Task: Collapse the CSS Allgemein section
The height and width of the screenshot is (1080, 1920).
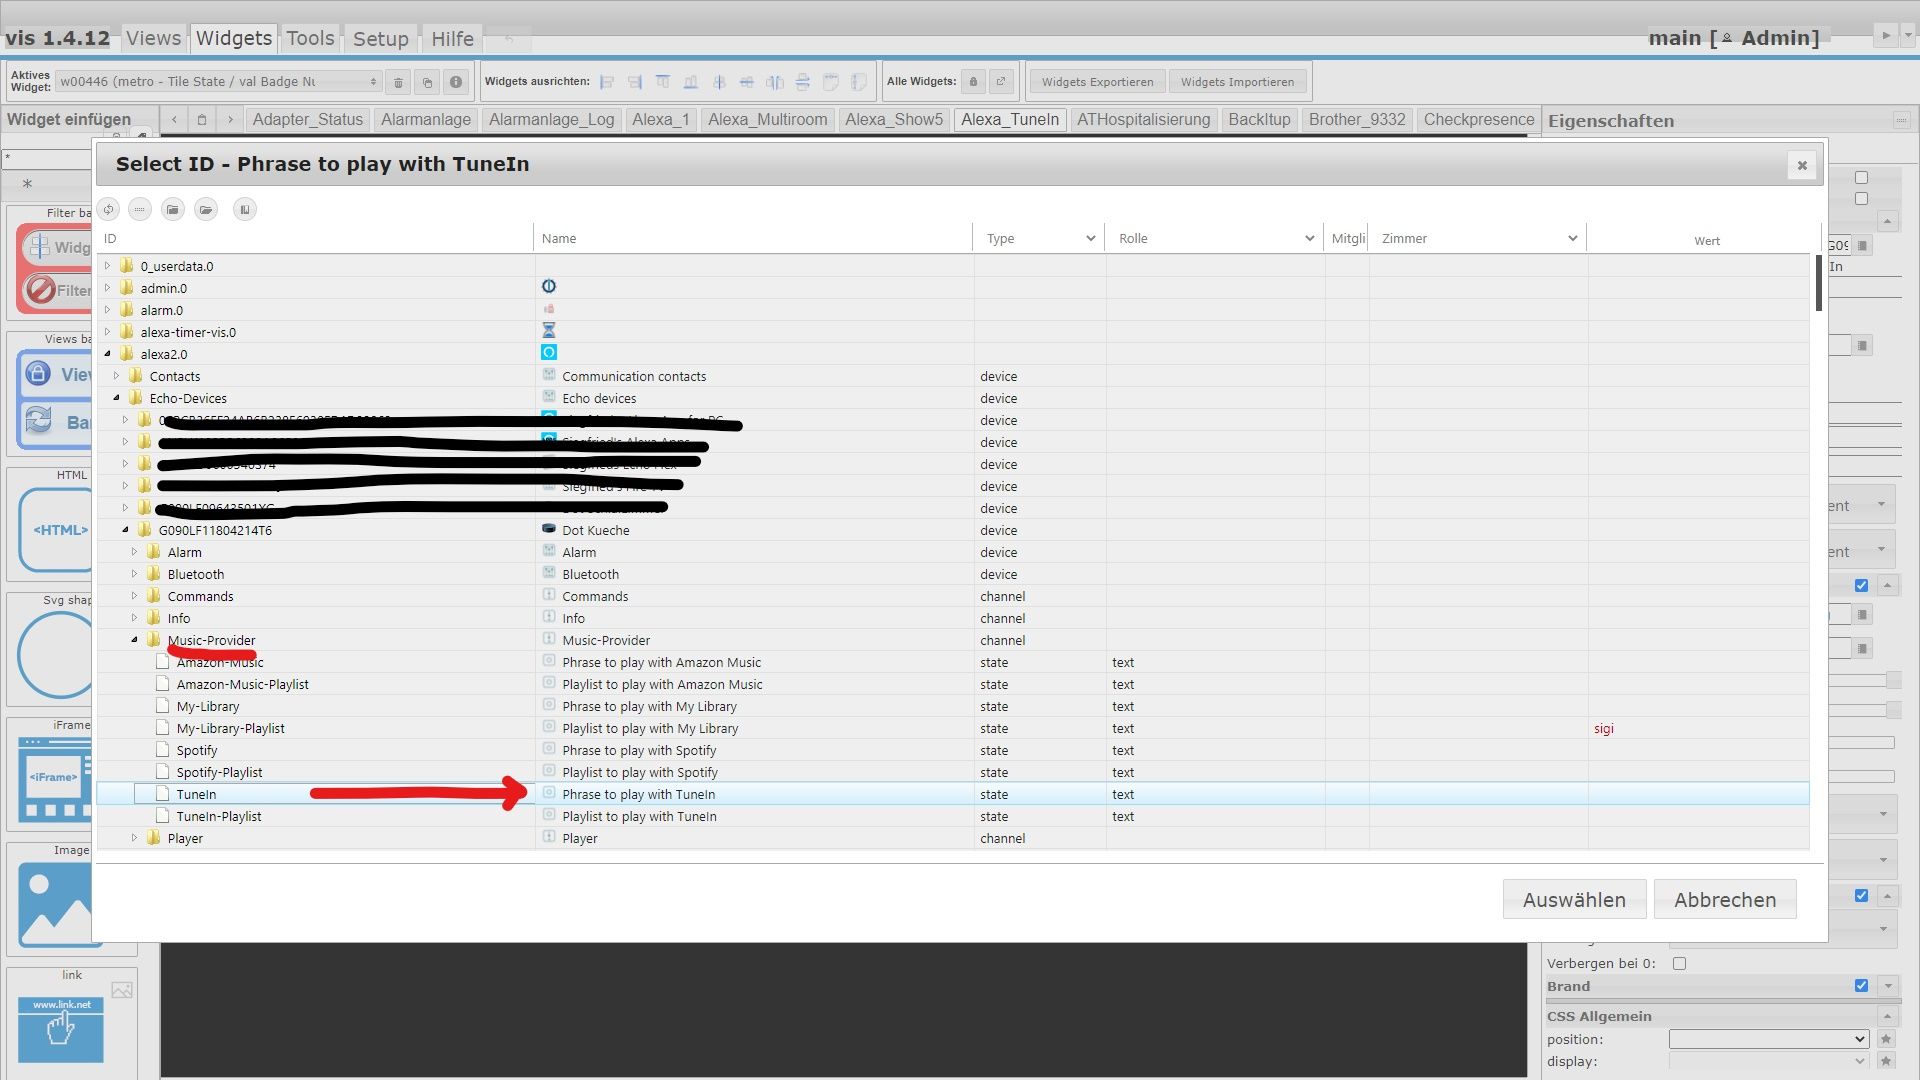Action: point(1887,1016)
